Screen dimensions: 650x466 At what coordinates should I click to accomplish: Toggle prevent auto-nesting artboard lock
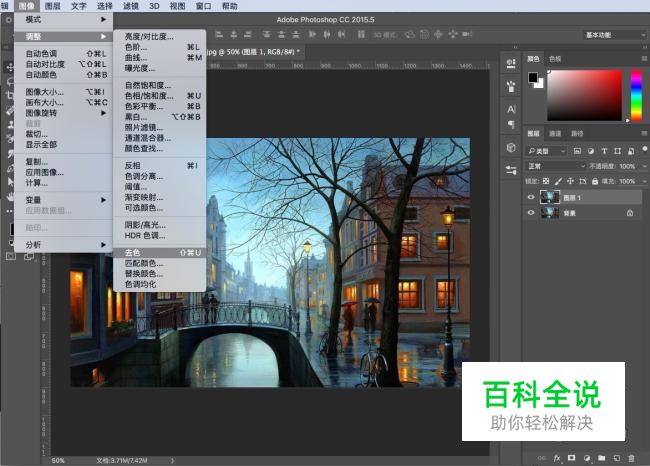tap(583, 181)
